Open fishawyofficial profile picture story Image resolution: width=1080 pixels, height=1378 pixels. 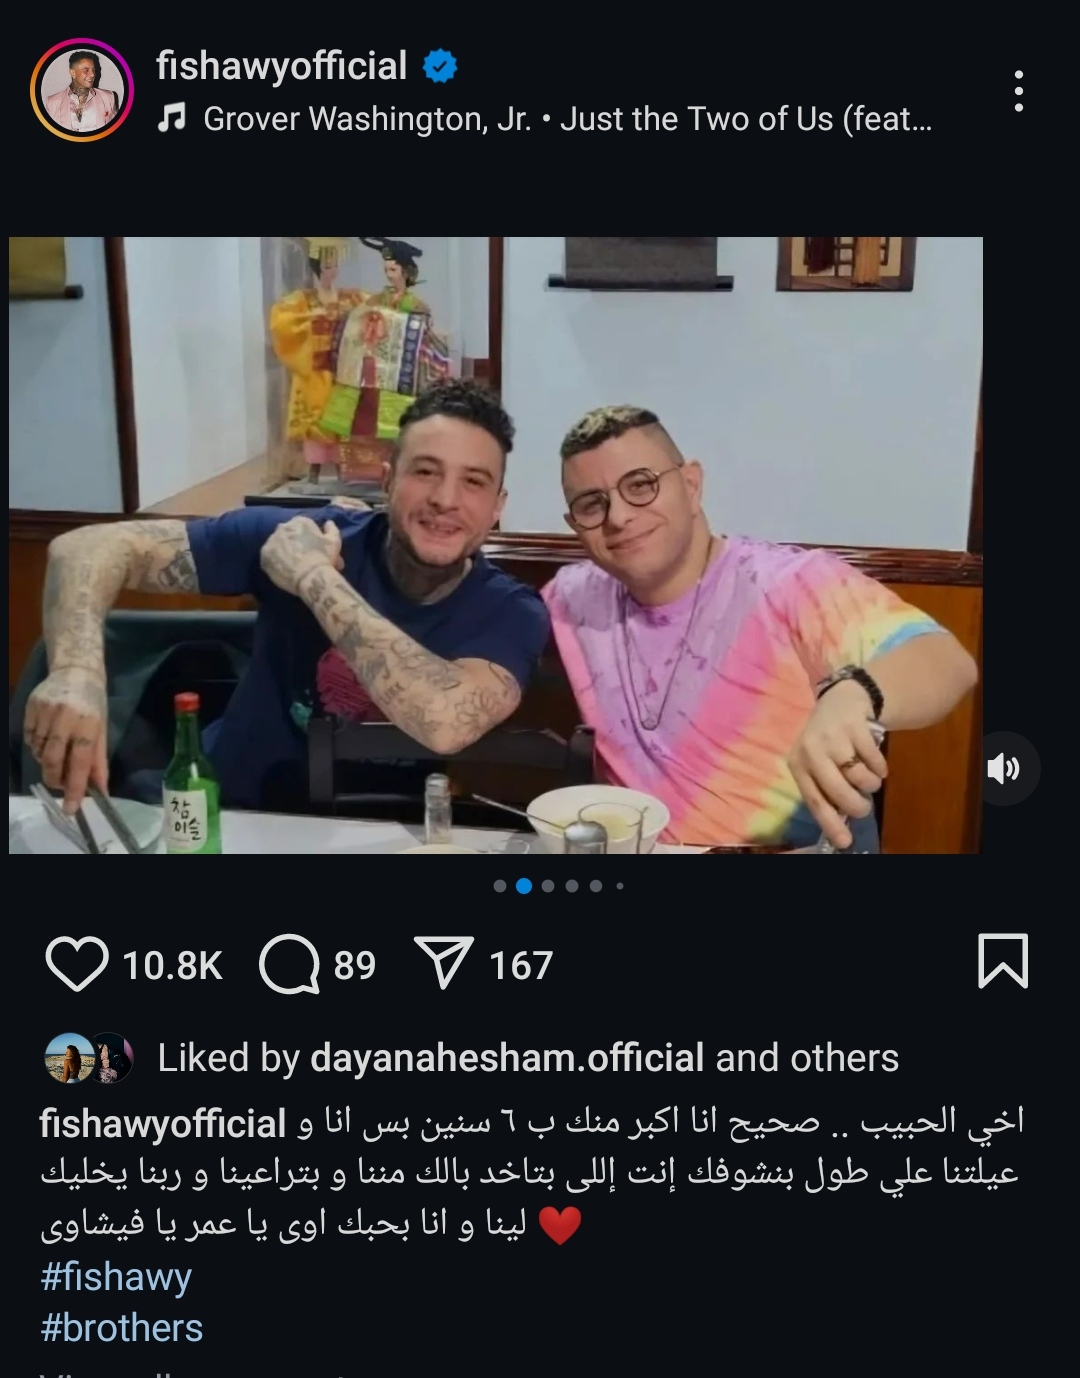pos(82,91)
